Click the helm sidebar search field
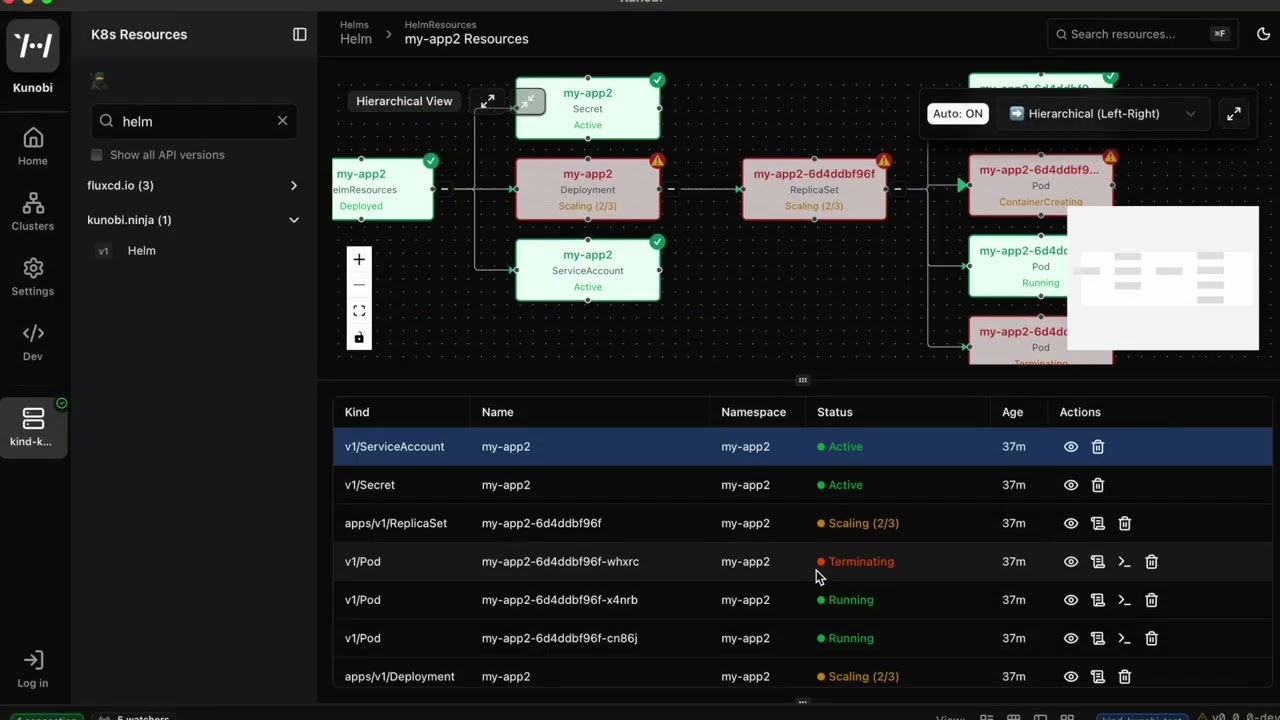Viewport: 1280px width, 720px height. pos(194,121)
